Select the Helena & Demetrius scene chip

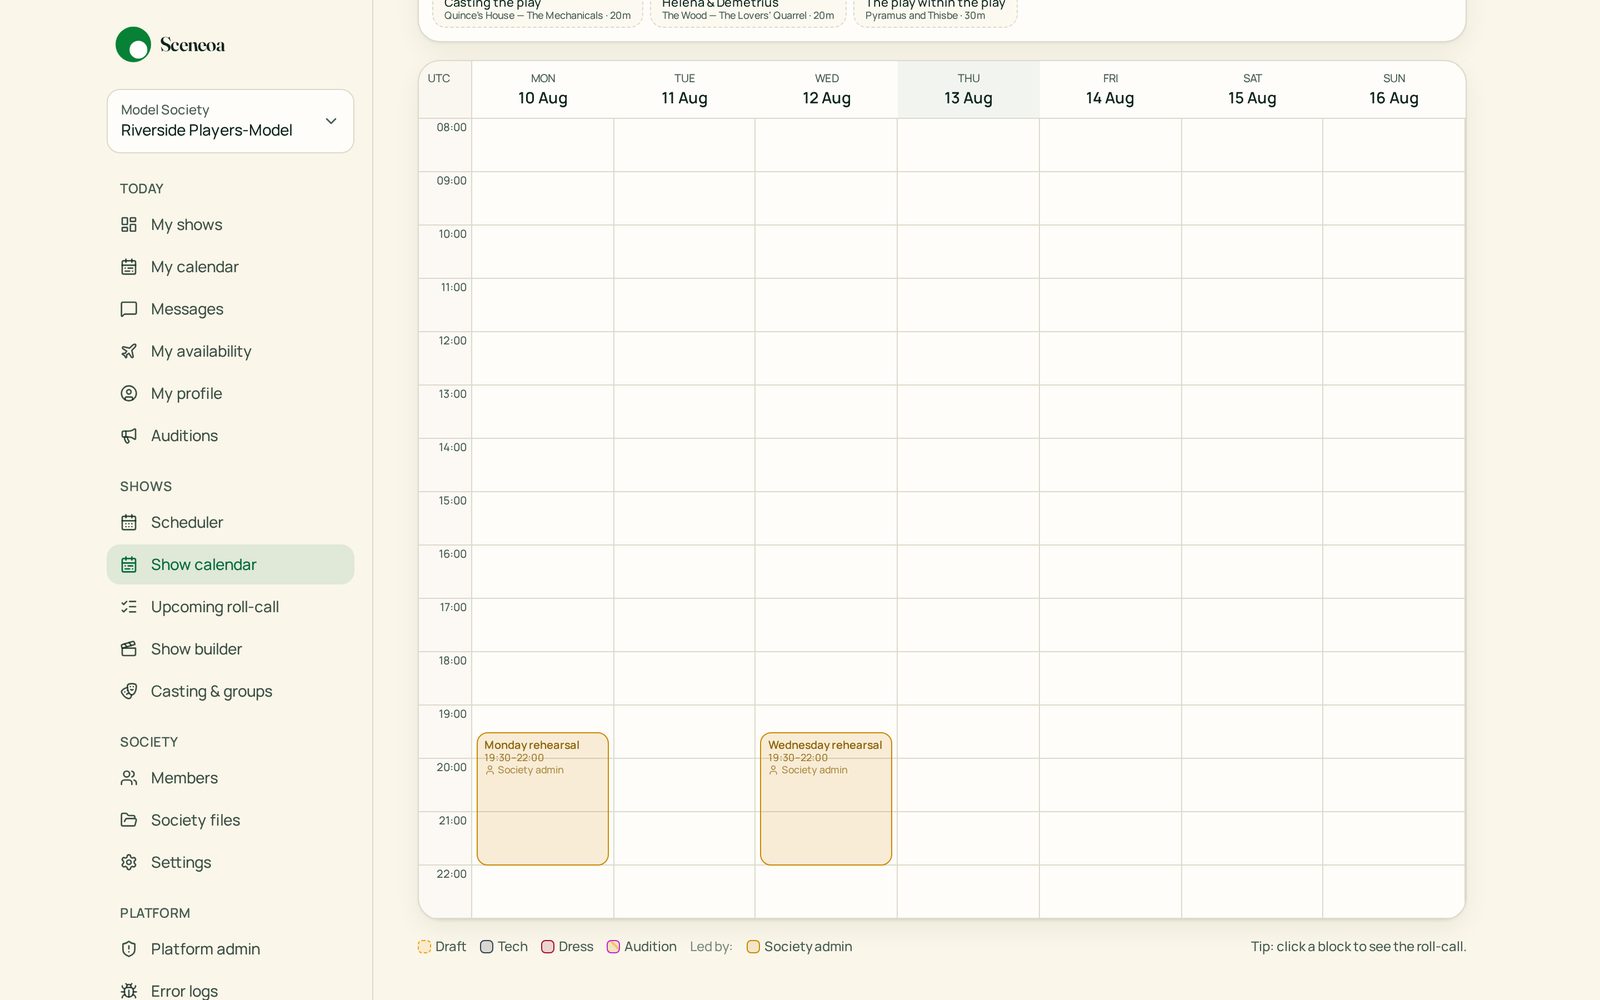click(x=748, y=11)
